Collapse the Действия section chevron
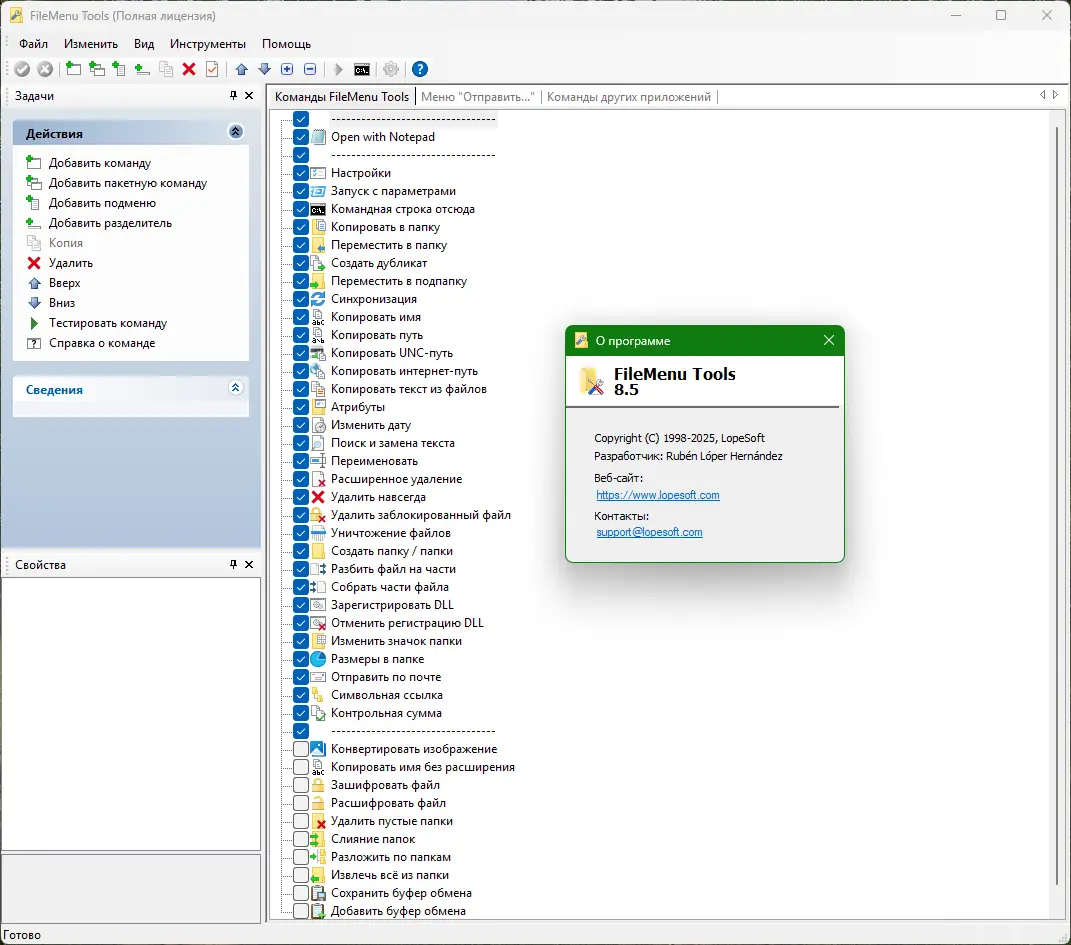The image size is (1071, 945). point(235,132)
